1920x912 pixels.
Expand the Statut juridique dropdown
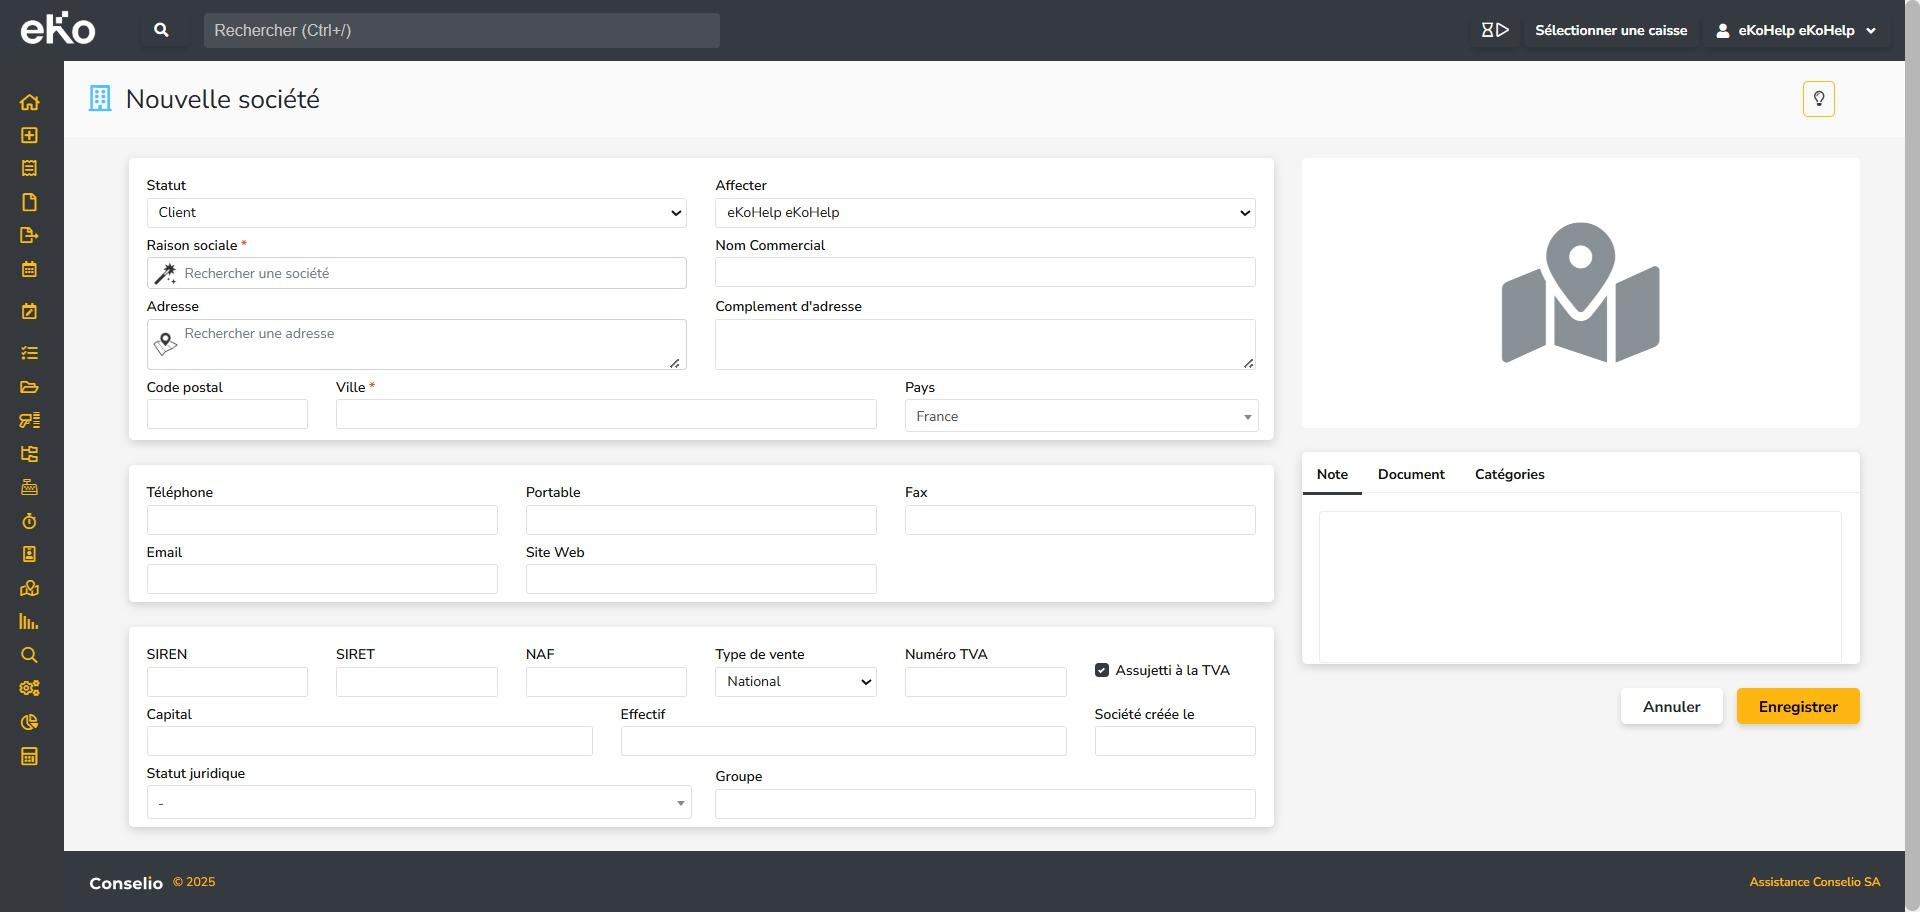[418, 803]
